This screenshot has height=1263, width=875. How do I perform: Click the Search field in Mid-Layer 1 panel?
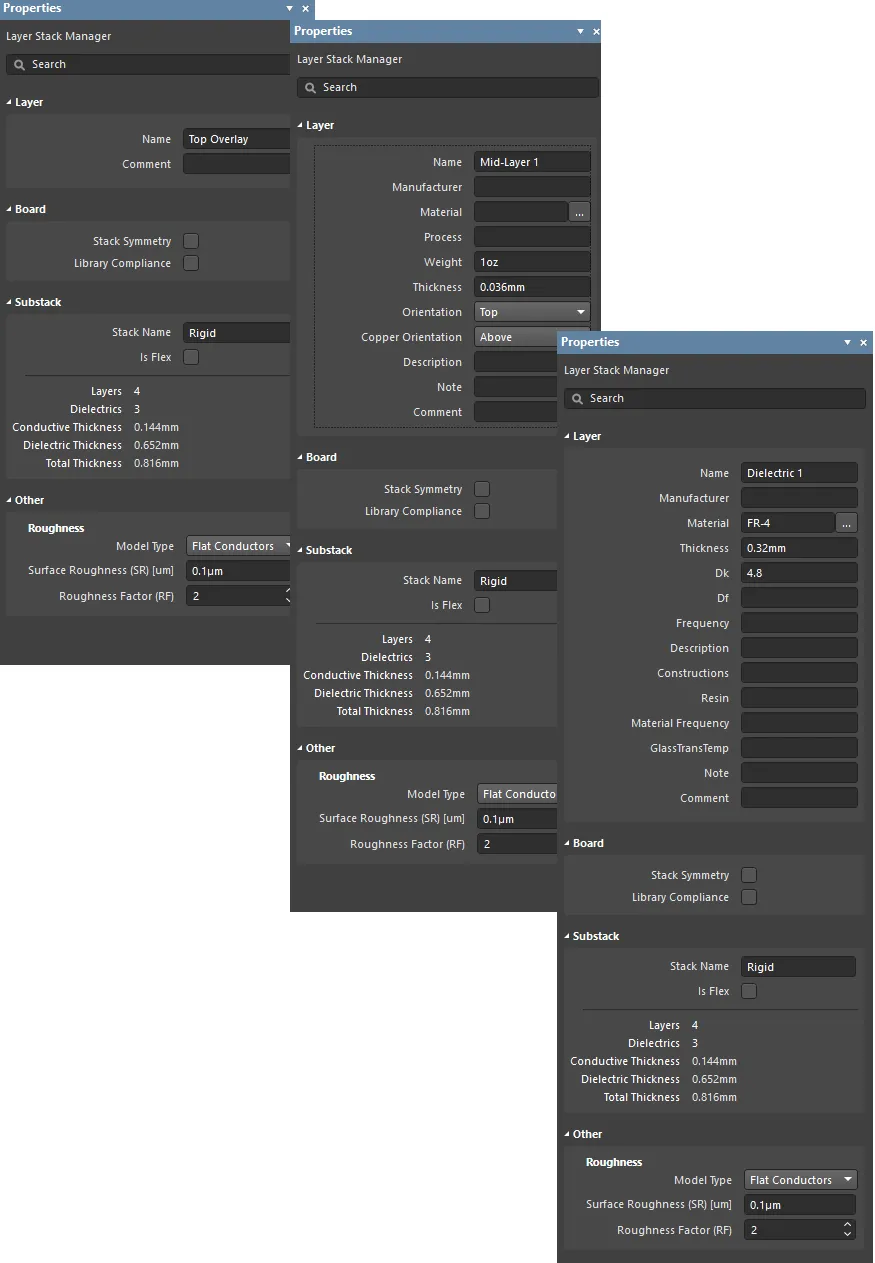pyautogui.click(x=448, y=87)
